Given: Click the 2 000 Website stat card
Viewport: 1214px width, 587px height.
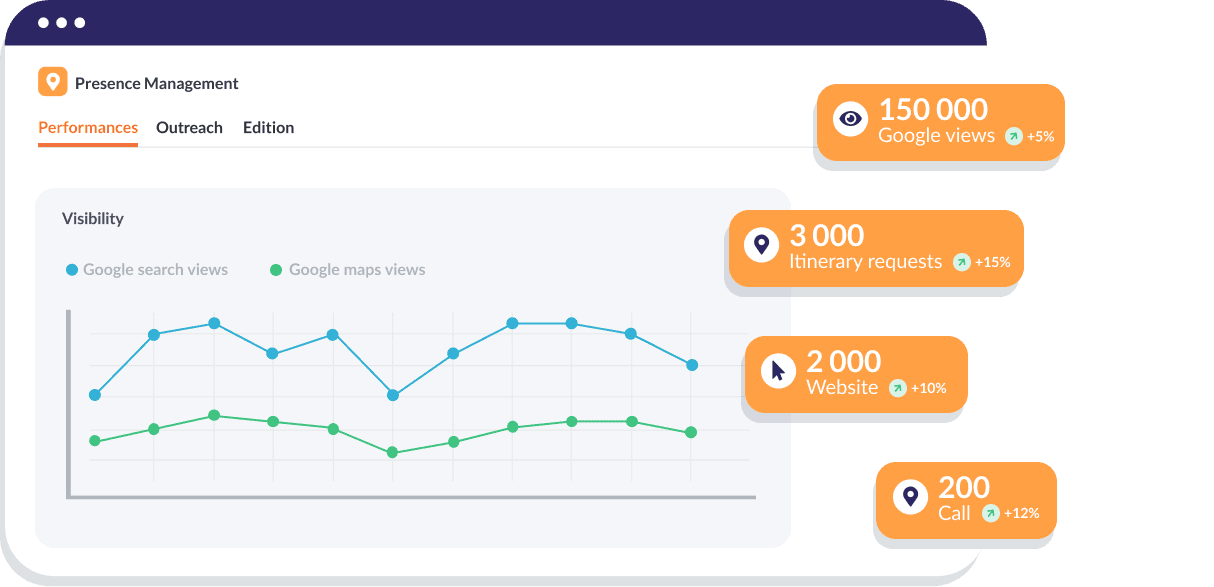Looking at the screenshot, I should pos(855,373).
